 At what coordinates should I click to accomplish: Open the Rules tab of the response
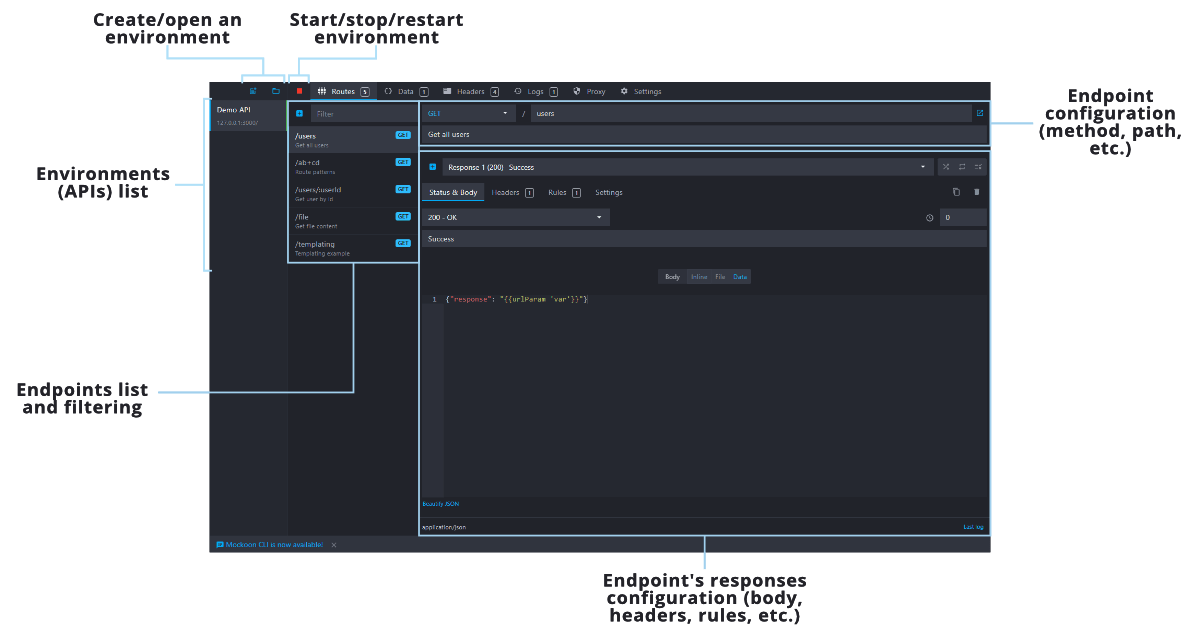coord(557,192)
